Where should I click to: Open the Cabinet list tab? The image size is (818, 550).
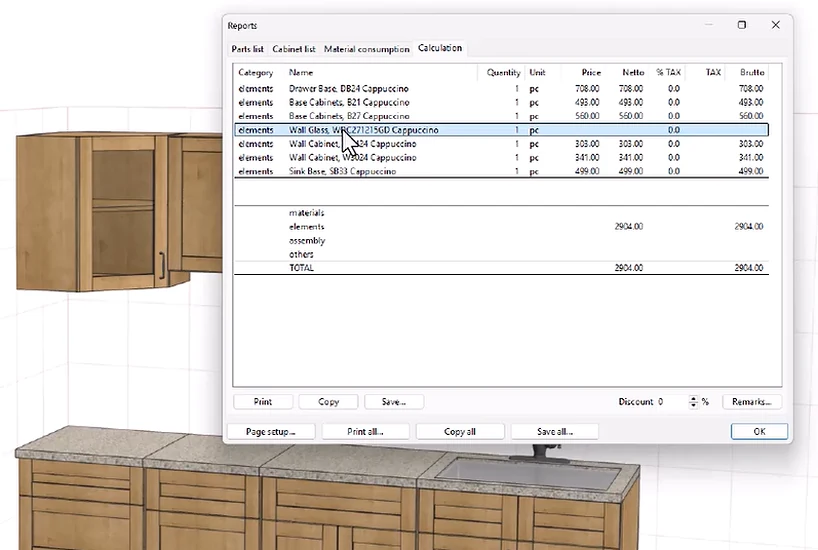coord(294,49)
